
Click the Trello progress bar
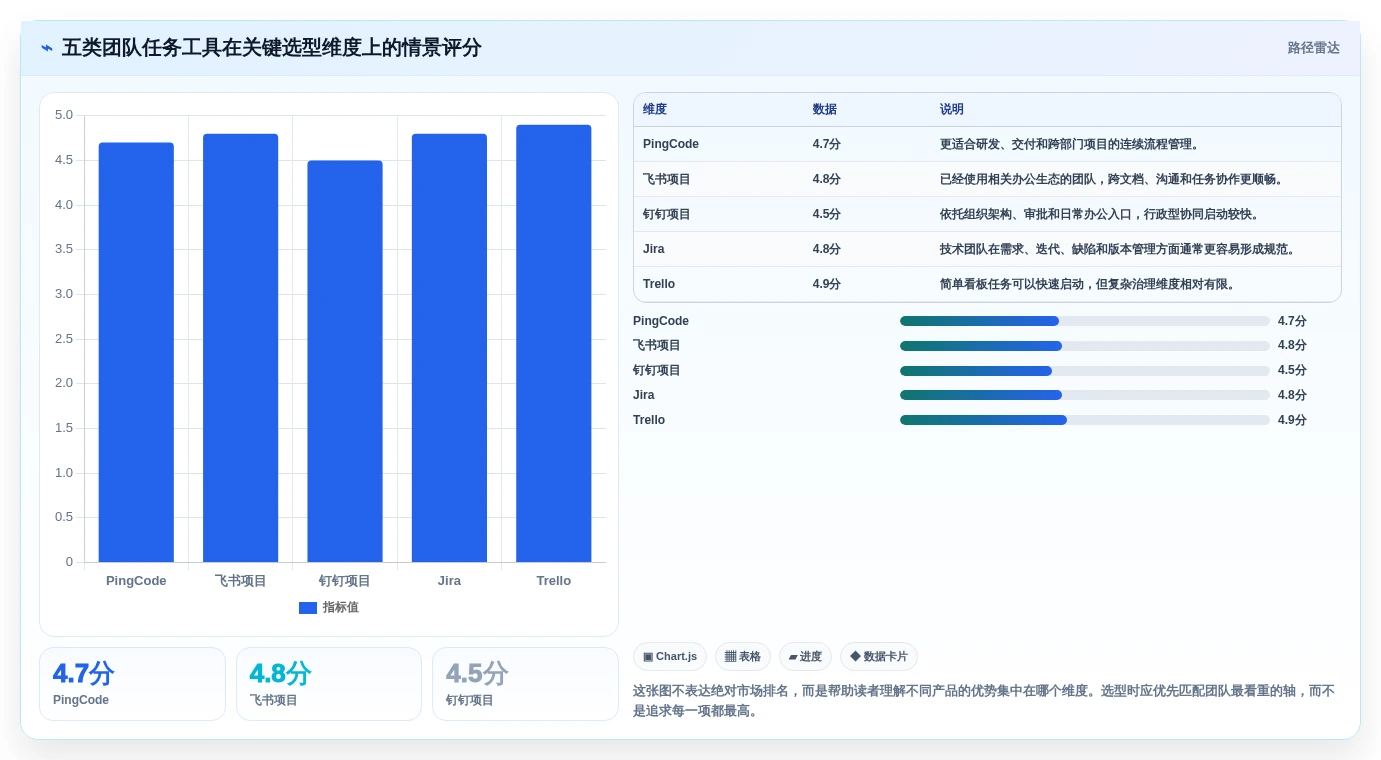[x=1085, y=420]
